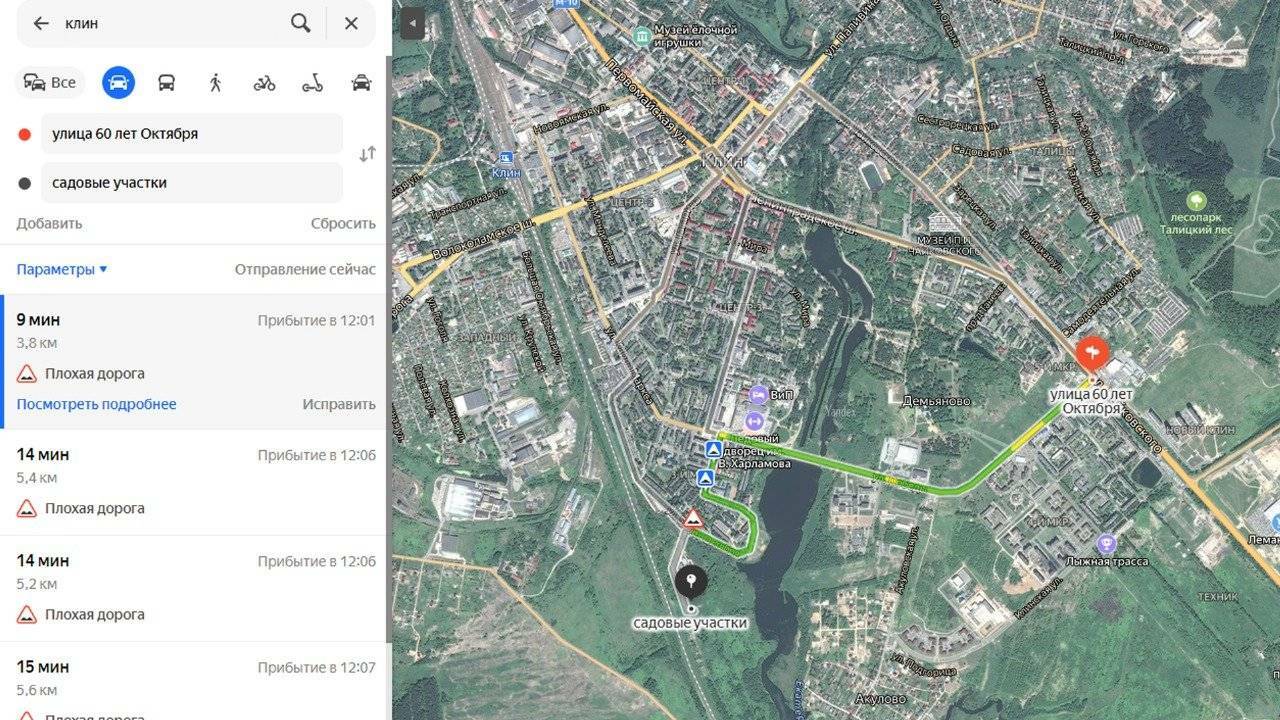Image resolution: width=1280 pixels, height=720 pixels.
Task: Collapse the side panel with the arrow button
Action: click(412, 24)
